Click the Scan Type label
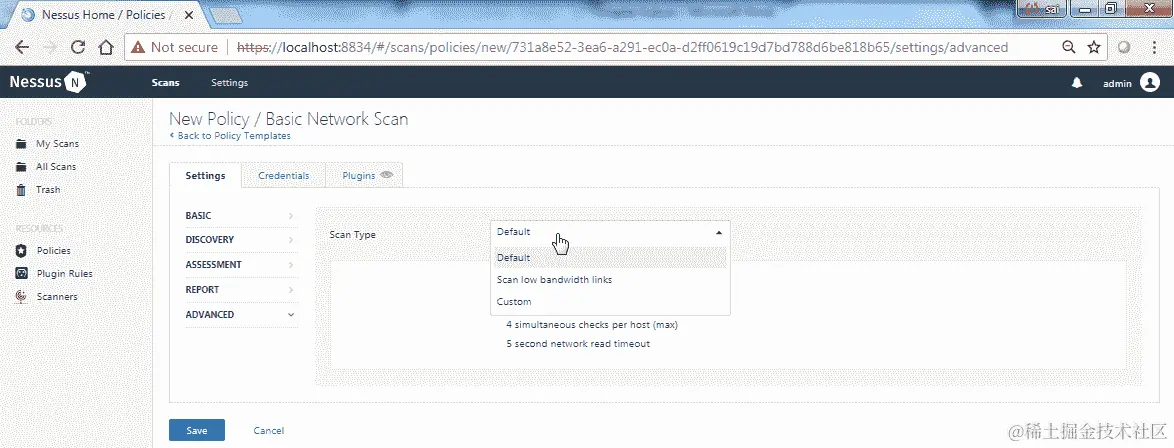The image size is (1174, 448). pos(353,234)
